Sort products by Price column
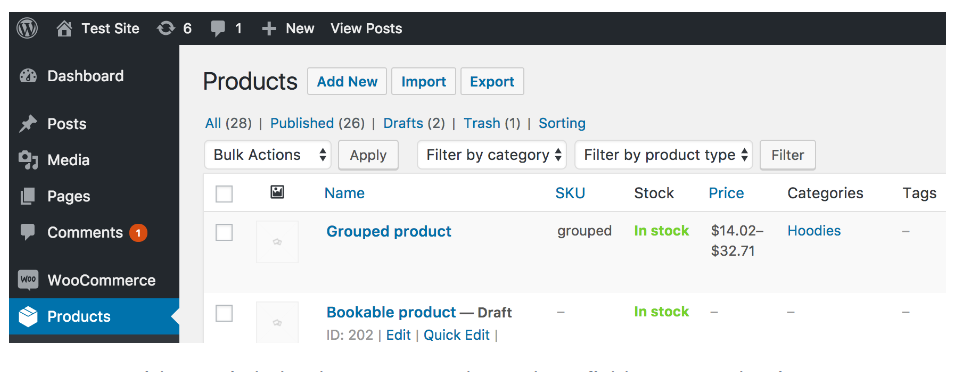Image resolution: width=967 pixels, height=372 pixels. [x=726, y=193]
